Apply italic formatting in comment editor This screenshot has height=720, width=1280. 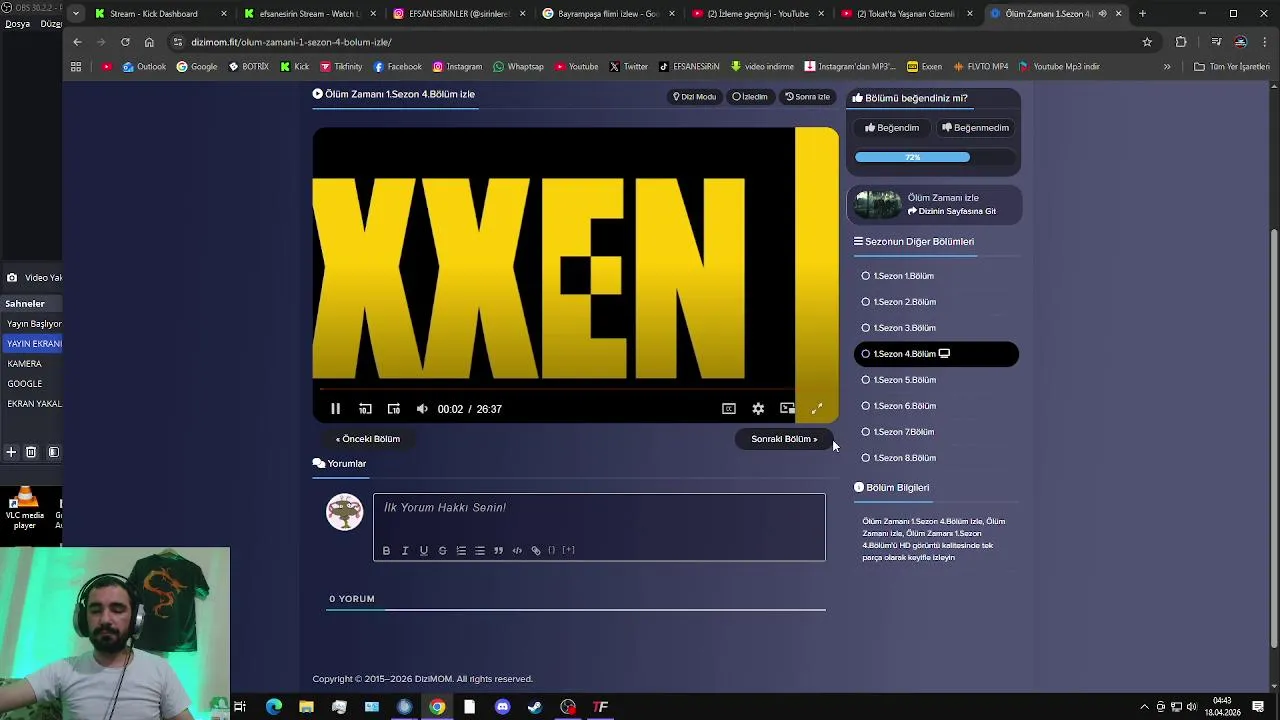coord(405,551)
